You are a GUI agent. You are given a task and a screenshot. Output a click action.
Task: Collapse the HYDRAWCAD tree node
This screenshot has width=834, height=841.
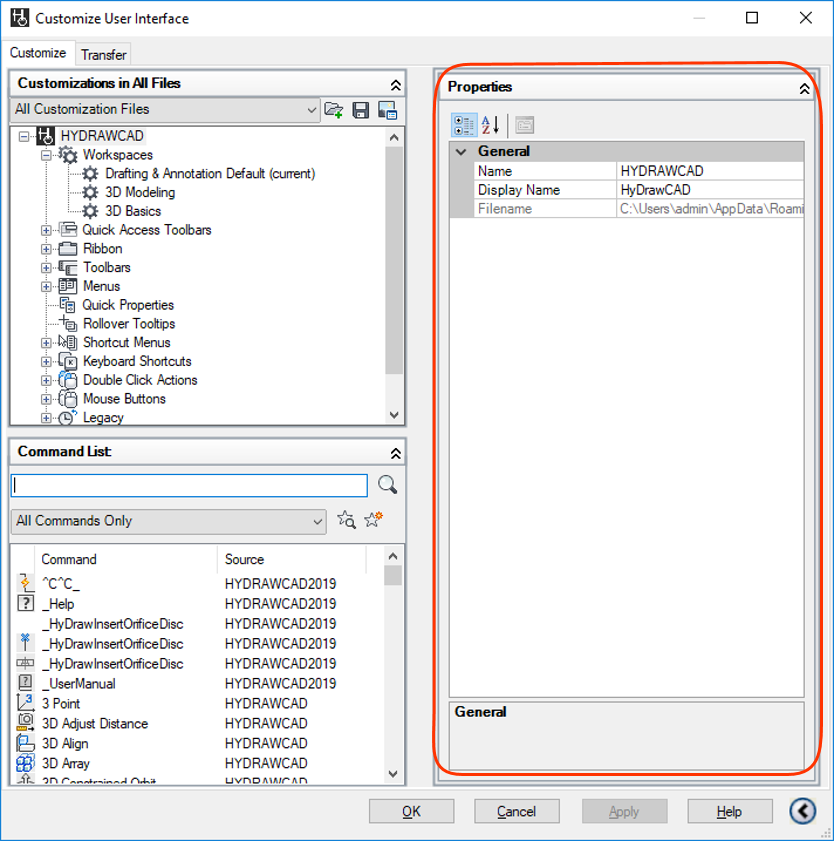[x=24, y=136]
